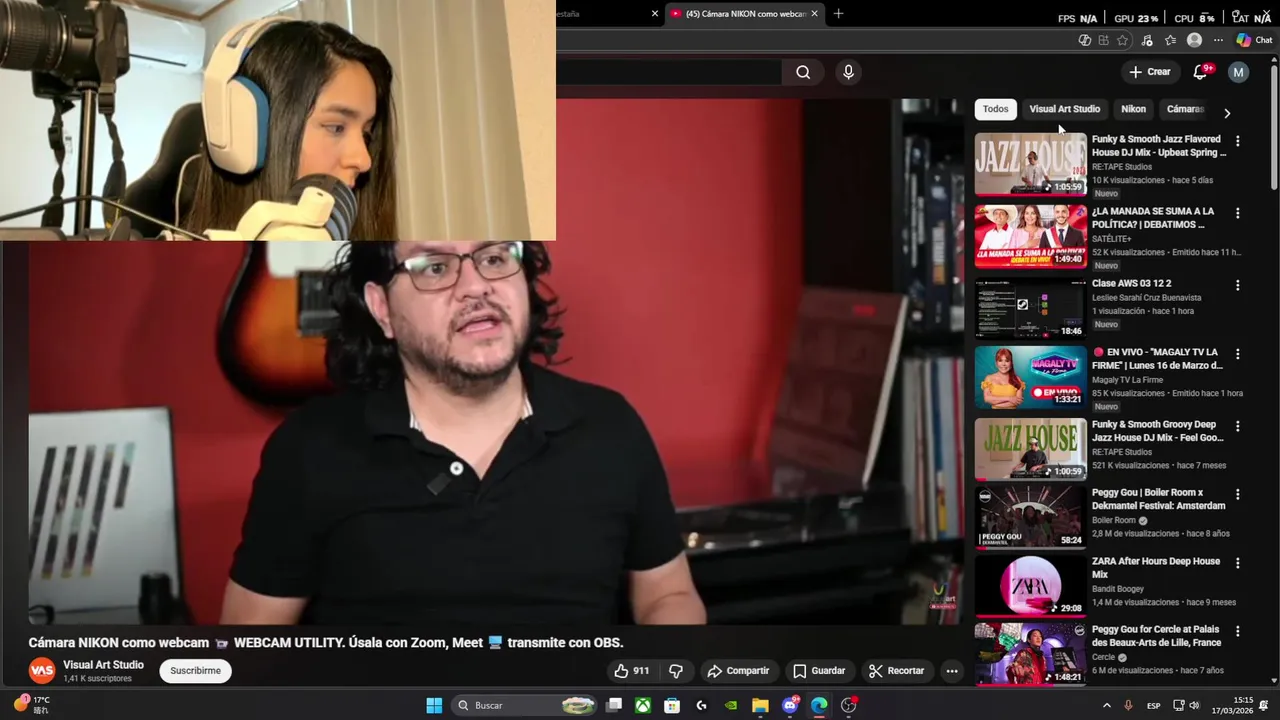The image size is (1280, 720).
Task: Open the YouTube notifications bell
Action: pos(1201,72)
